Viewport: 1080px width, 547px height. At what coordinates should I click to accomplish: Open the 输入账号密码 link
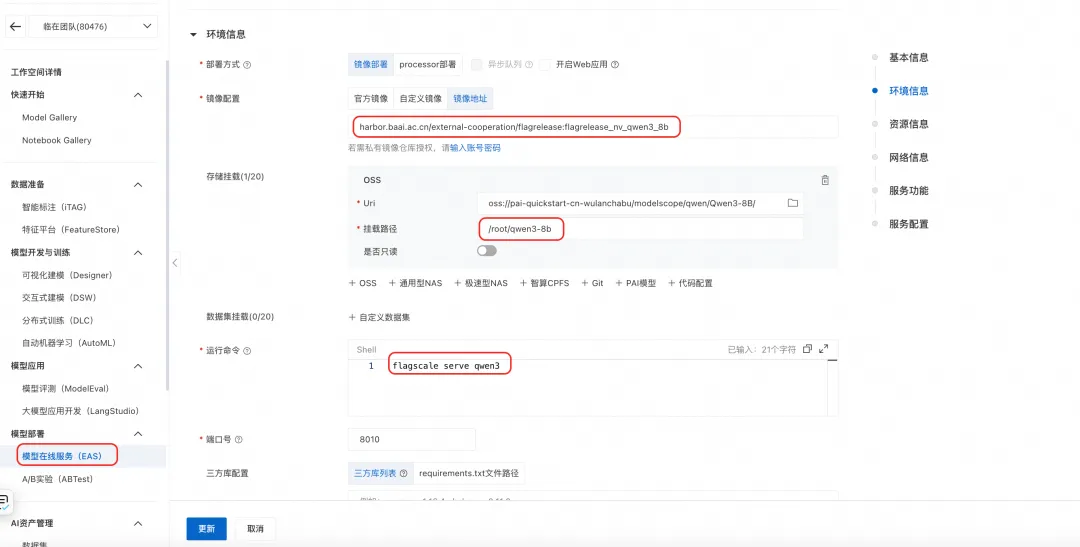[x=475, y=148]
